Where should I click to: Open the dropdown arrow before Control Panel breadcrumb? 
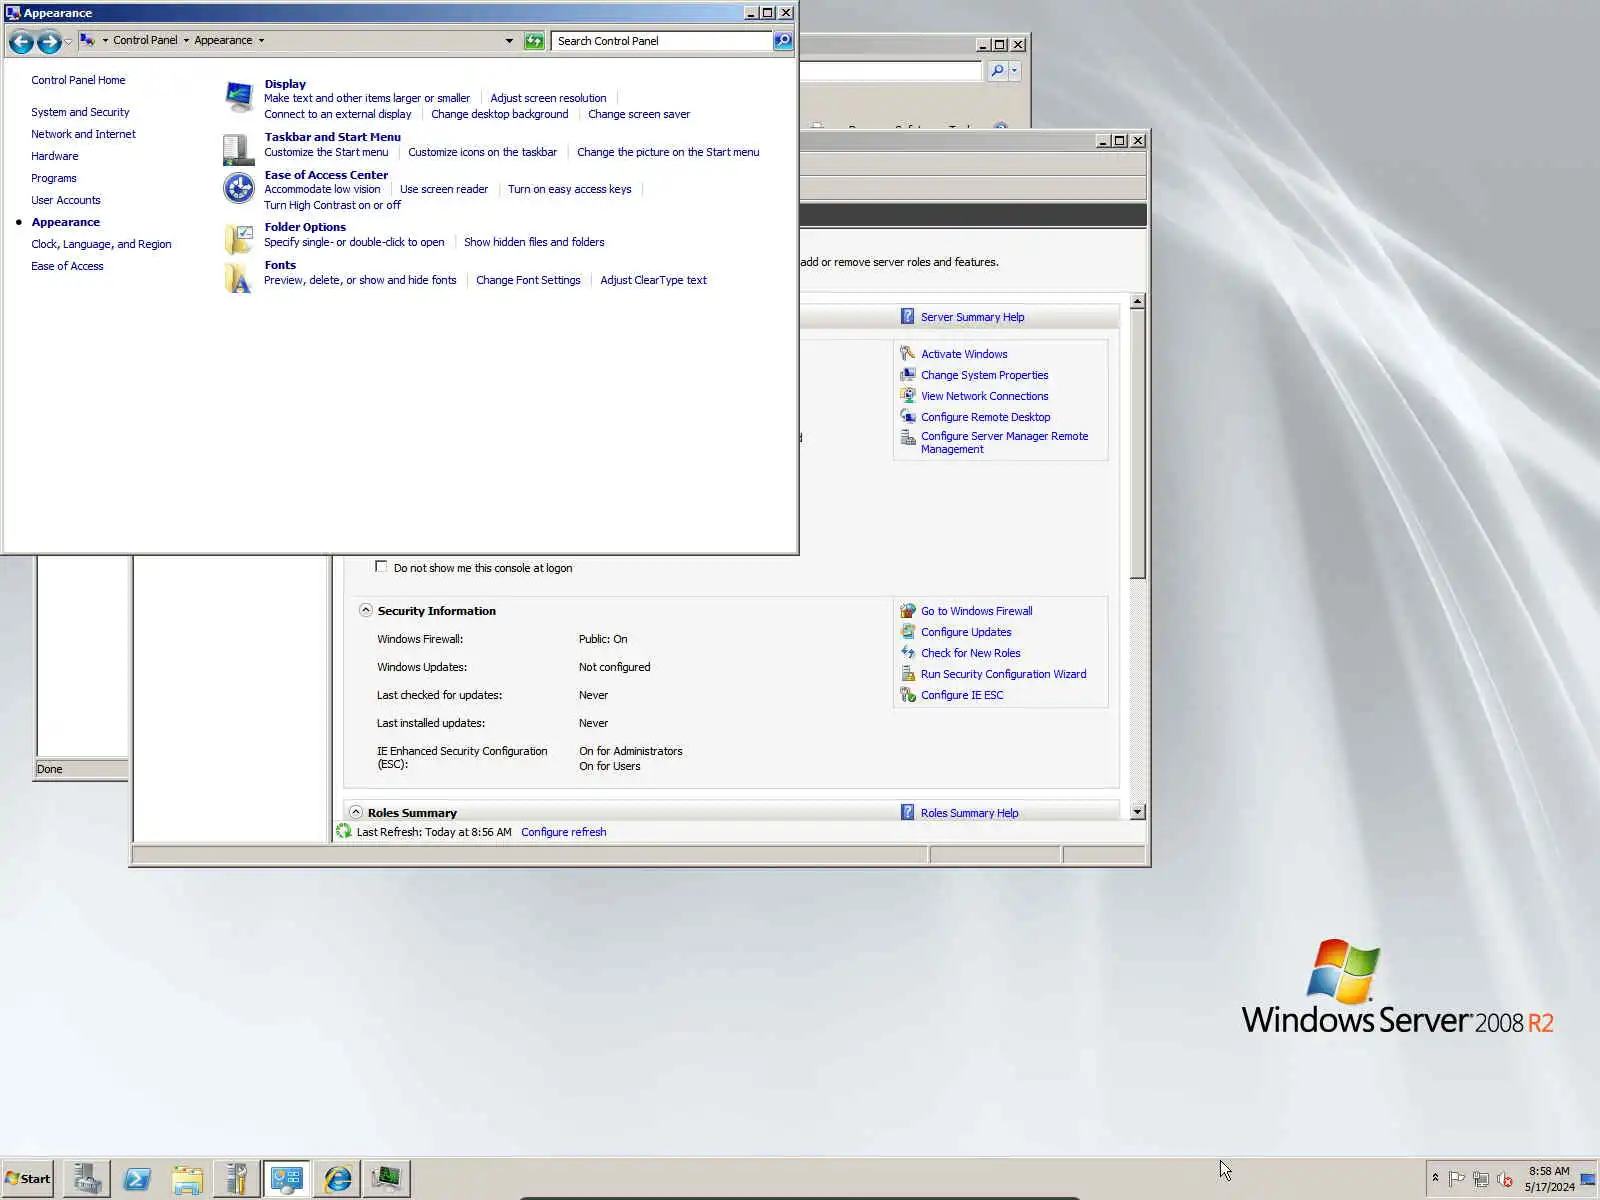click(x=105, y=41)
